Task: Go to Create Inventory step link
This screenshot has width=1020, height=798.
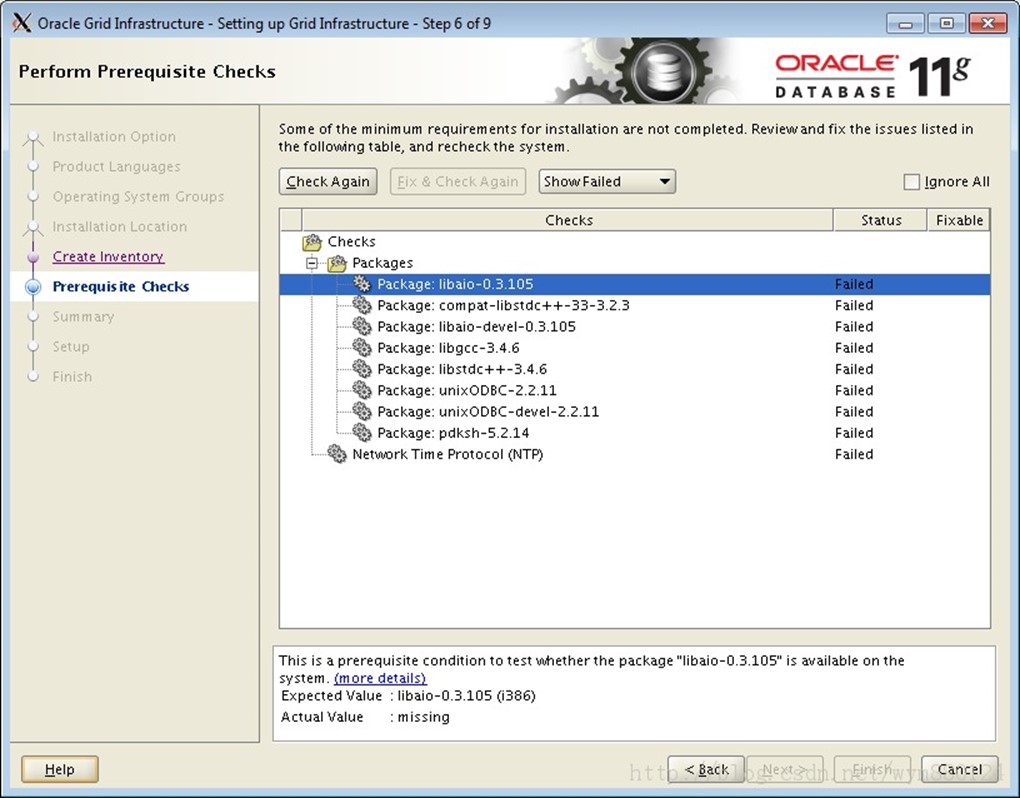Action: tap(108, 257)
